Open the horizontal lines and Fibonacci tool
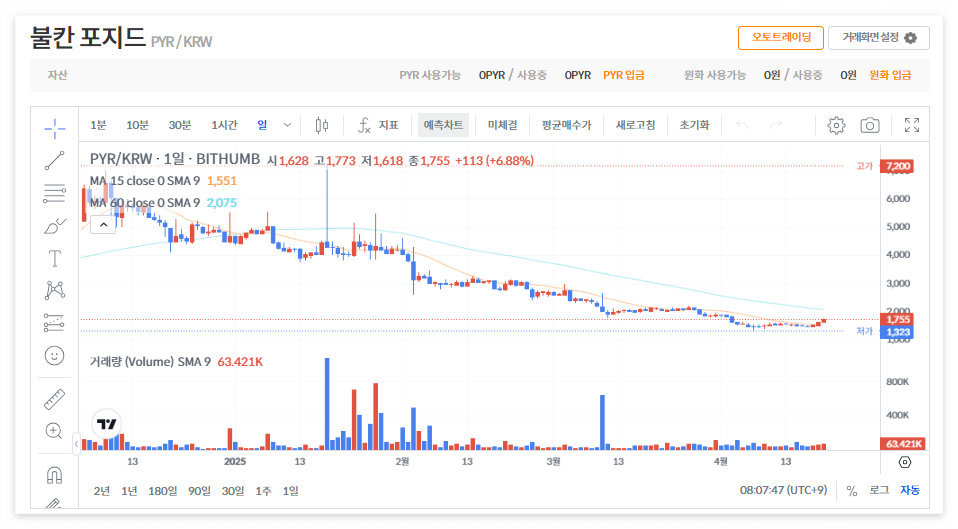The width and height of the screenshot is (958, 529). 54,194
